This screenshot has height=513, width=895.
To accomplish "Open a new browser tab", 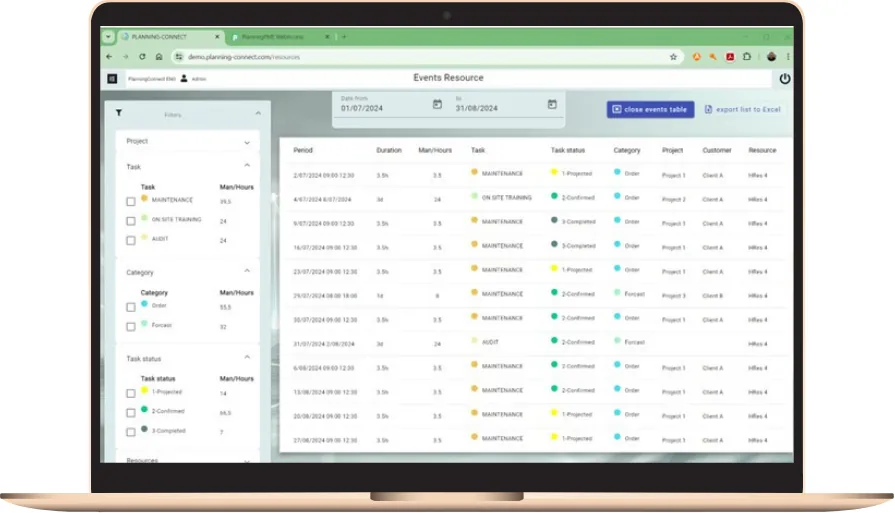I will [344, 37].
